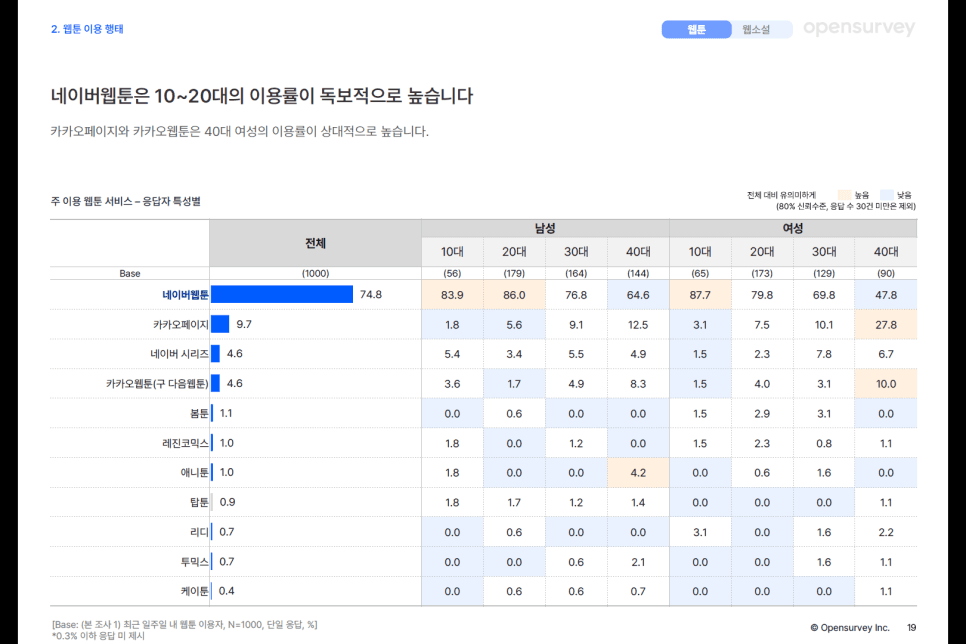Click the cell value 64.6

tap(638, 295)
